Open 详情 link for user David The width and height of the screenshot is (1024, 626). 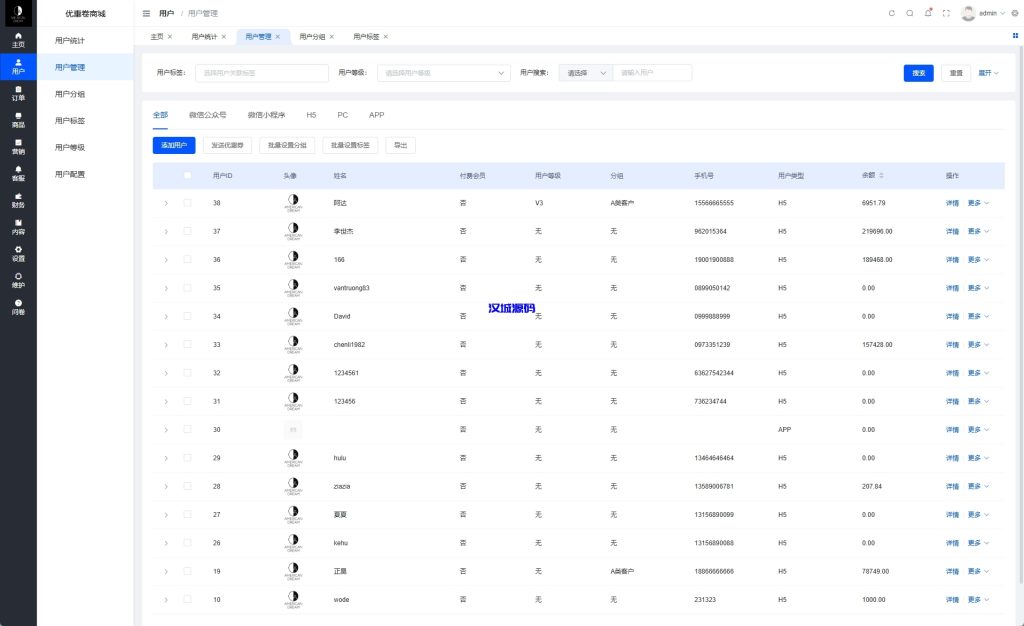click(952, 316)
